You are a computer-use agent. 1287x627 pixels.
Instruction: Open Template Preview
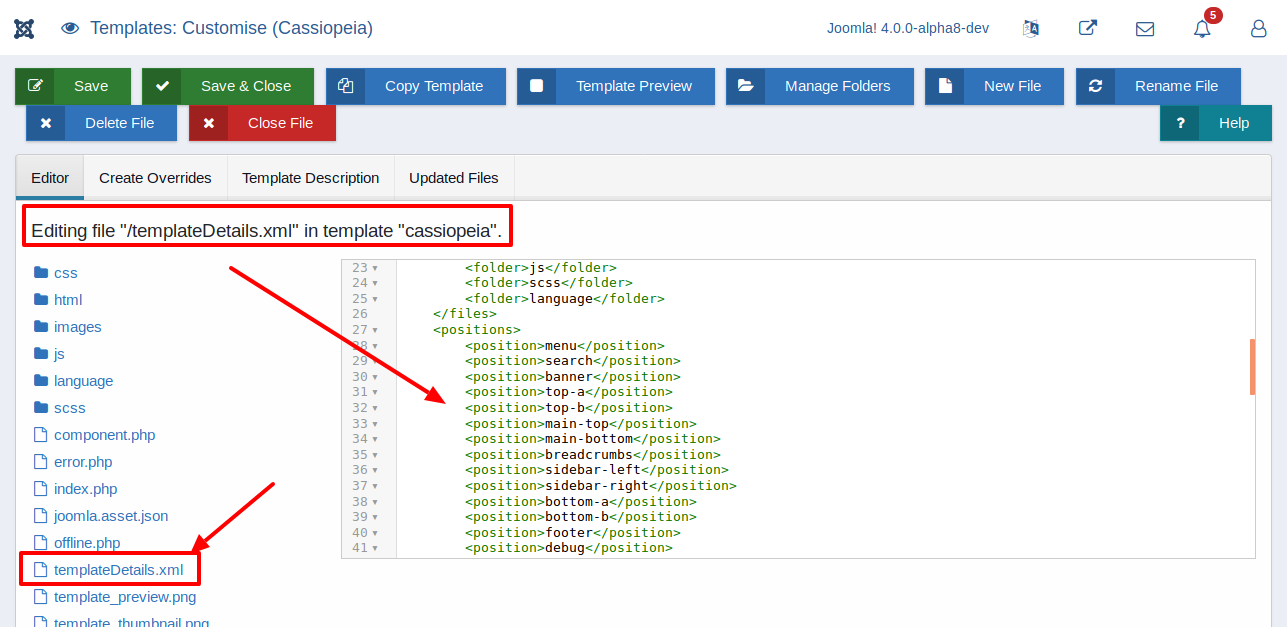tap(616, 86)
